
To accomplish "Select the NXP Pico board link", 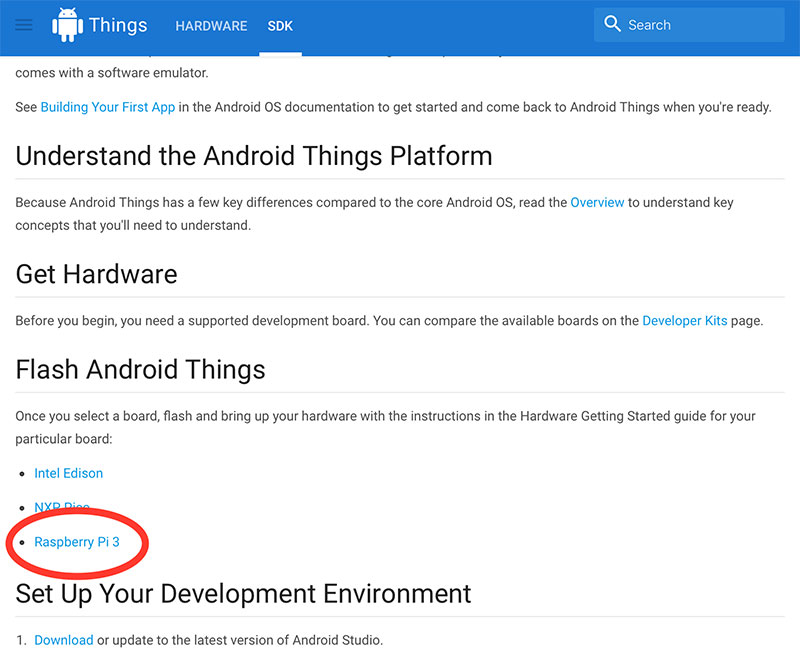I will [x=62, y=507].
